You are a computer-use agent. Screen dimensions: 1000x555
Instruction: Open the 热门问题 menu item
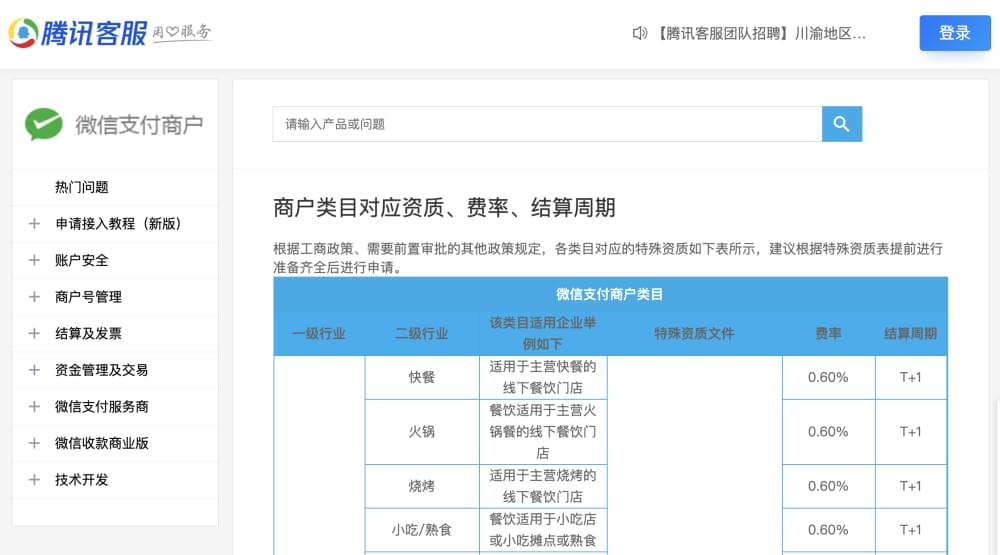(x=82, y=187)
